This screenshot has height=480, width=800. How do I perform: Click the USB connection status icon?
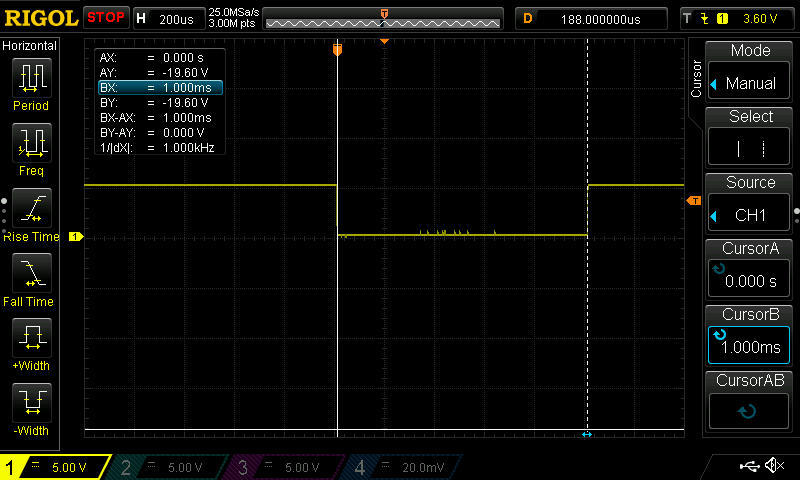tap(749, 466)
